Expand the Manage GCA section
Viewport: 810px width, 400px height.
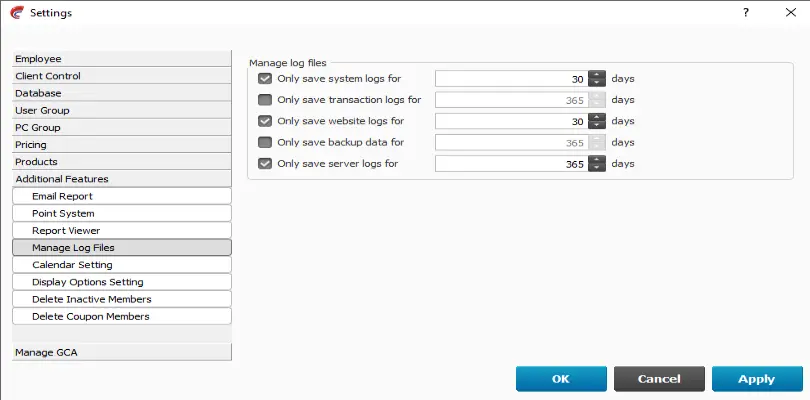tap(122, 352)
